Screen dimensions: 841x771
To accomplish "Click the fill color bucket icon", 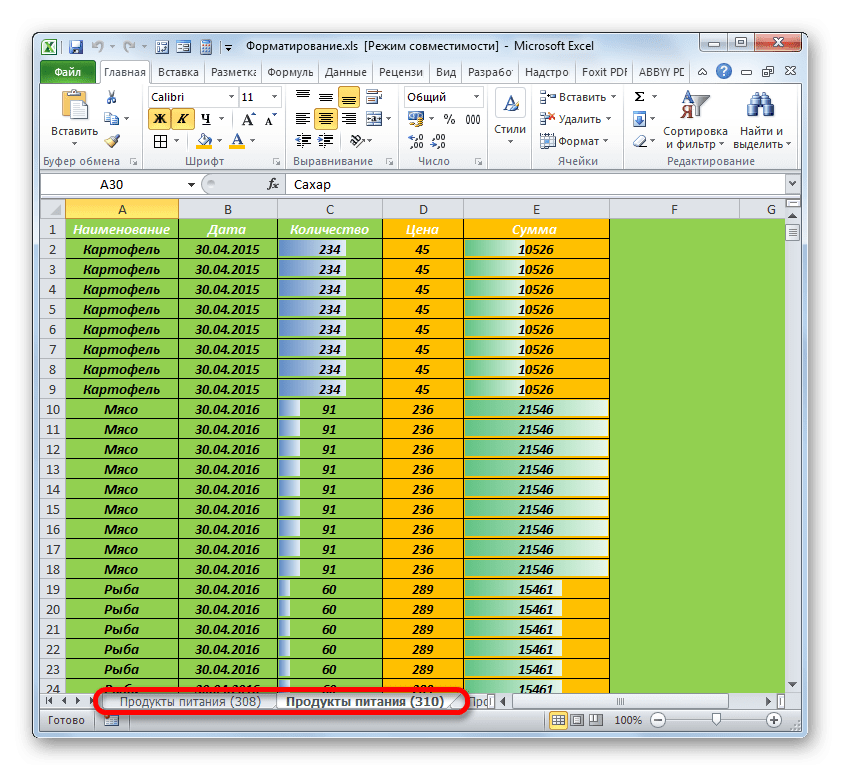I will coord(204,141).
